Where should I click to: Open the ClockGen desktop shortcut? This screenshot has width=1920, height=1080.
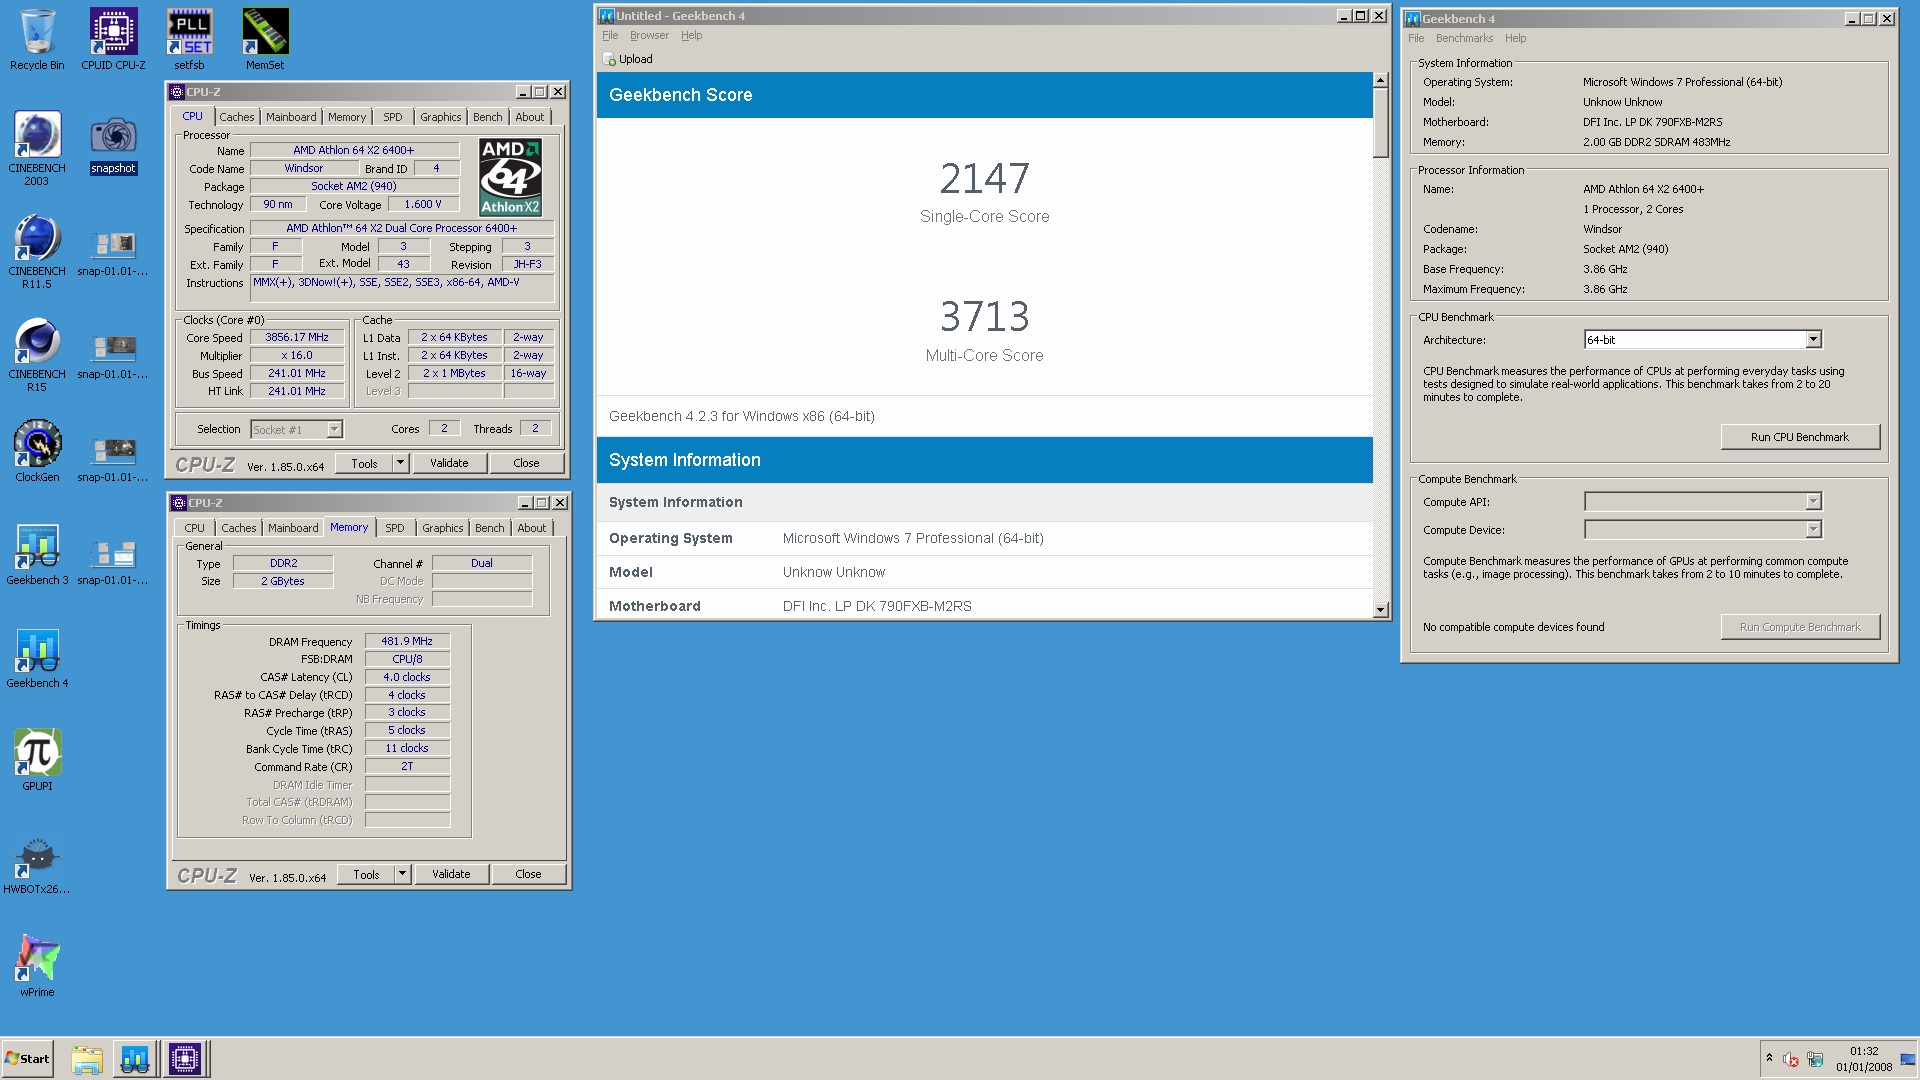[x=37, y=451]
